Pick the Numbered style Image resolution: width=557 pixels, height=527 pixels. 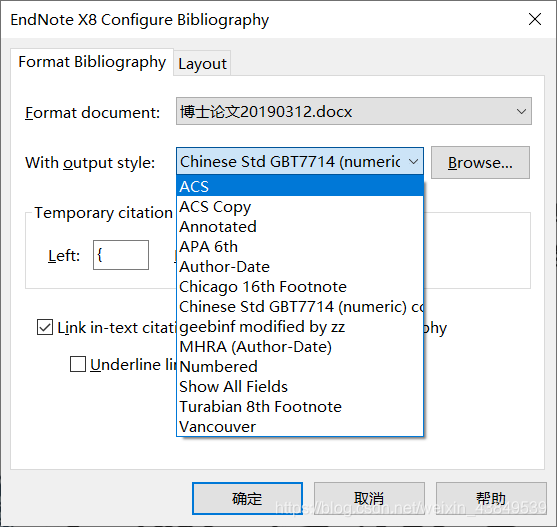point(300,366)
